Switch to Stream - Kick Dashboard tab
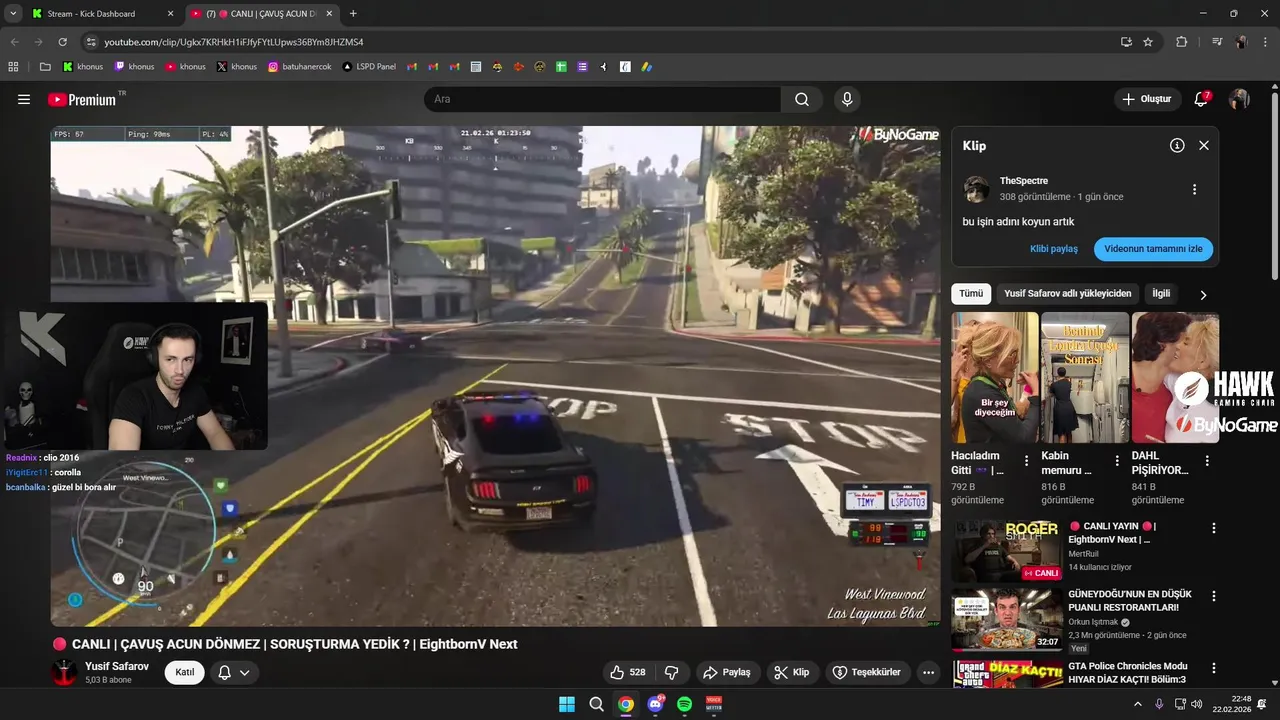The height and width of the screenshot is (720, 1280). pyautogui.click(x=100, y=14)
